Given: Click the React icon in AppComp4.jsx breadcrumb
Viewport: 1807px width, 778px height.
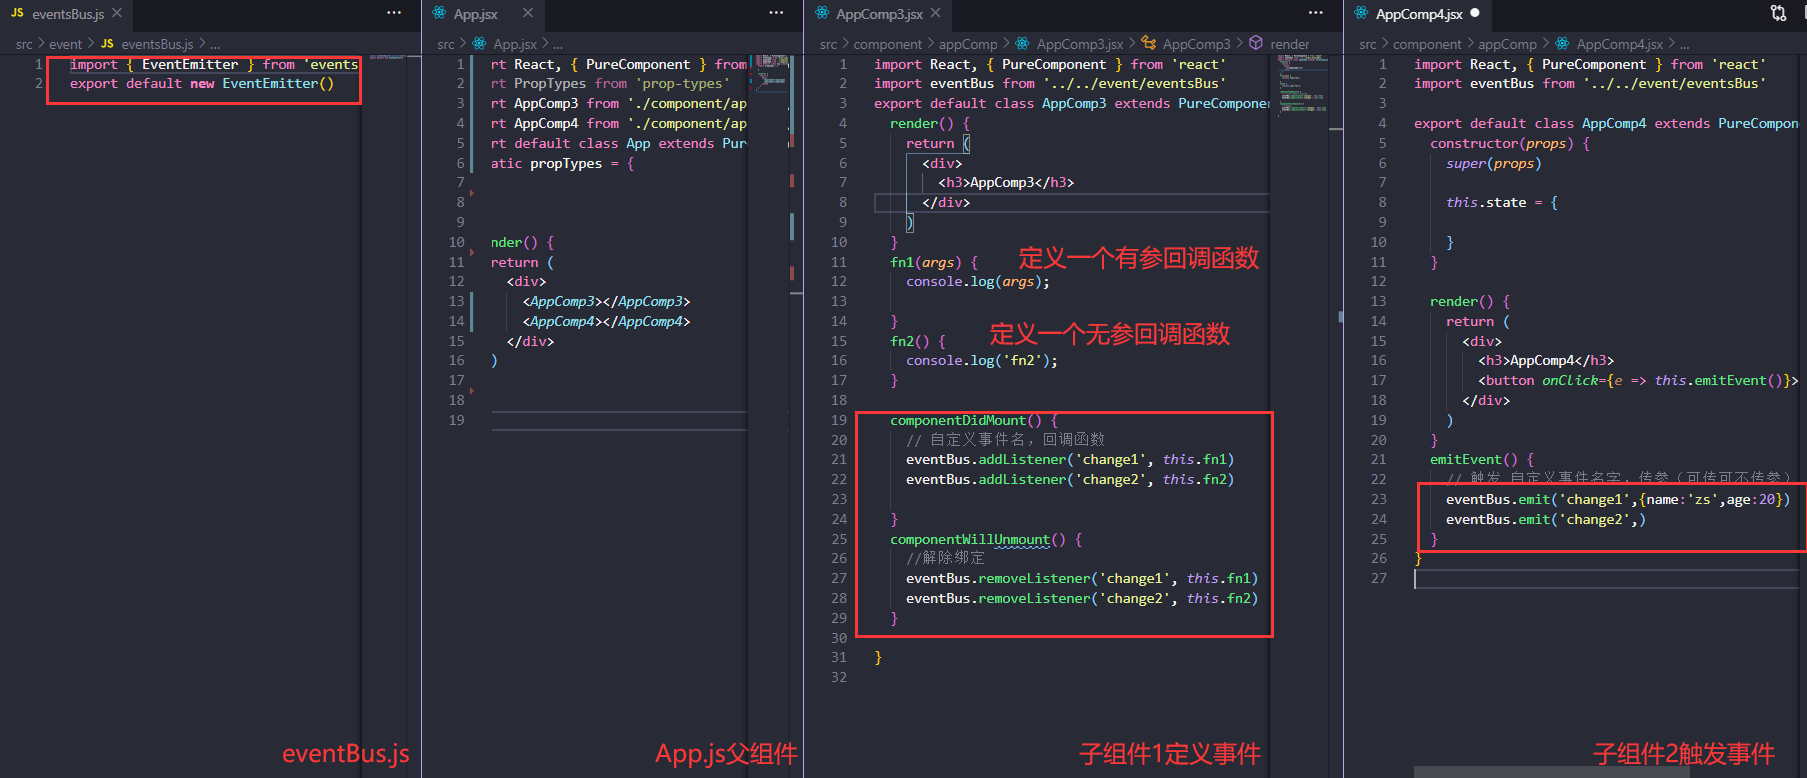Looking at the screenshot, I should [1562, 44].
